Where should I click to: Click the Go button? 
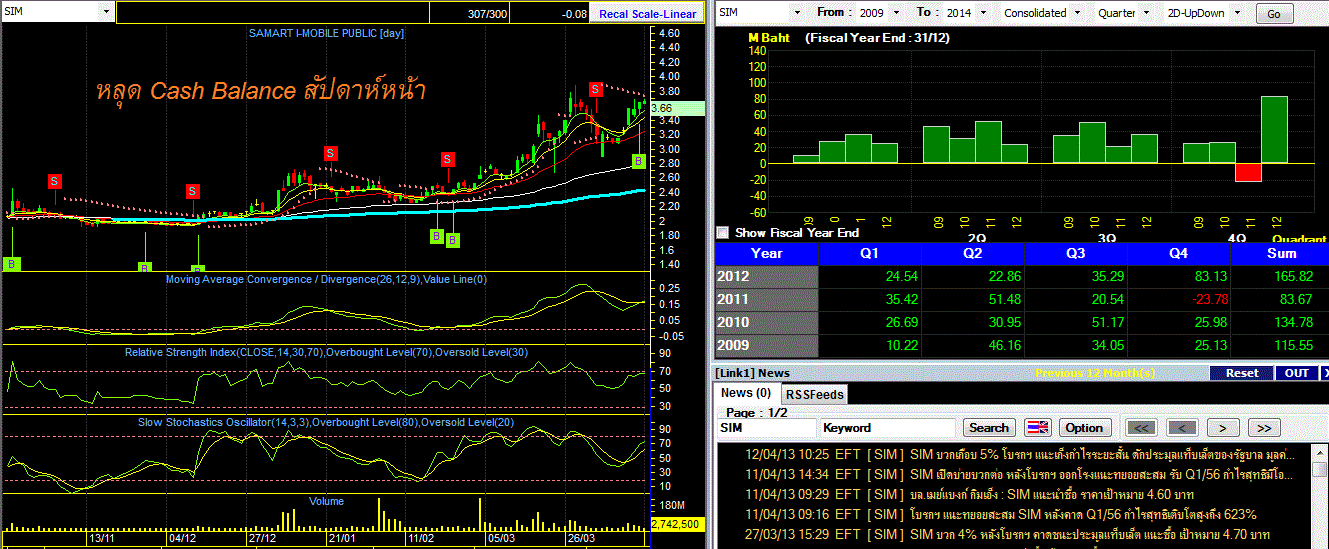click(x=1274, y=14)
